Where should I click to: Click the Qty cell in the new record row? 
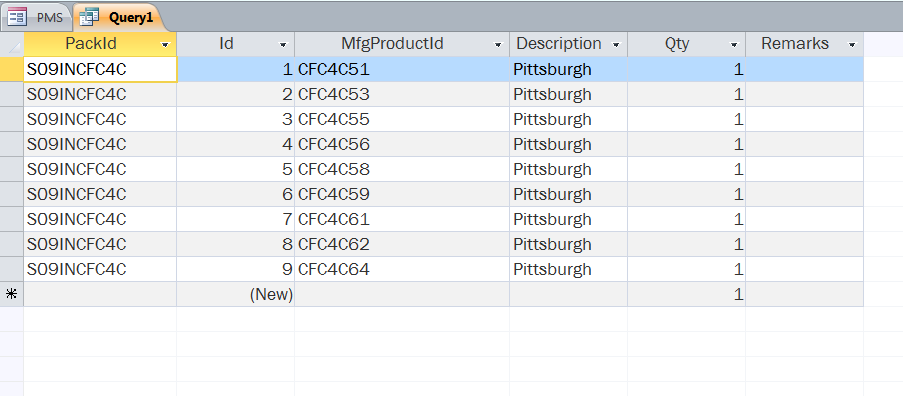coord(686,294)
